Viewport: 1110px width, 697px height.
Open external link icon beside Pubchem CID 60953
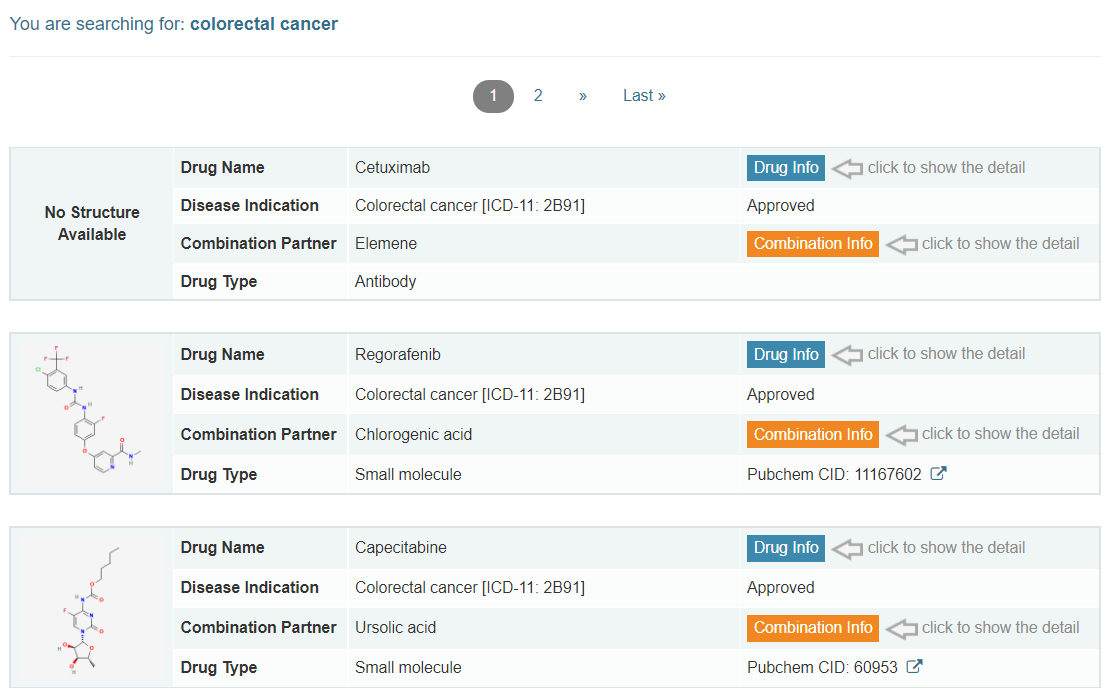pyautogui.click(x=914, y=667)
